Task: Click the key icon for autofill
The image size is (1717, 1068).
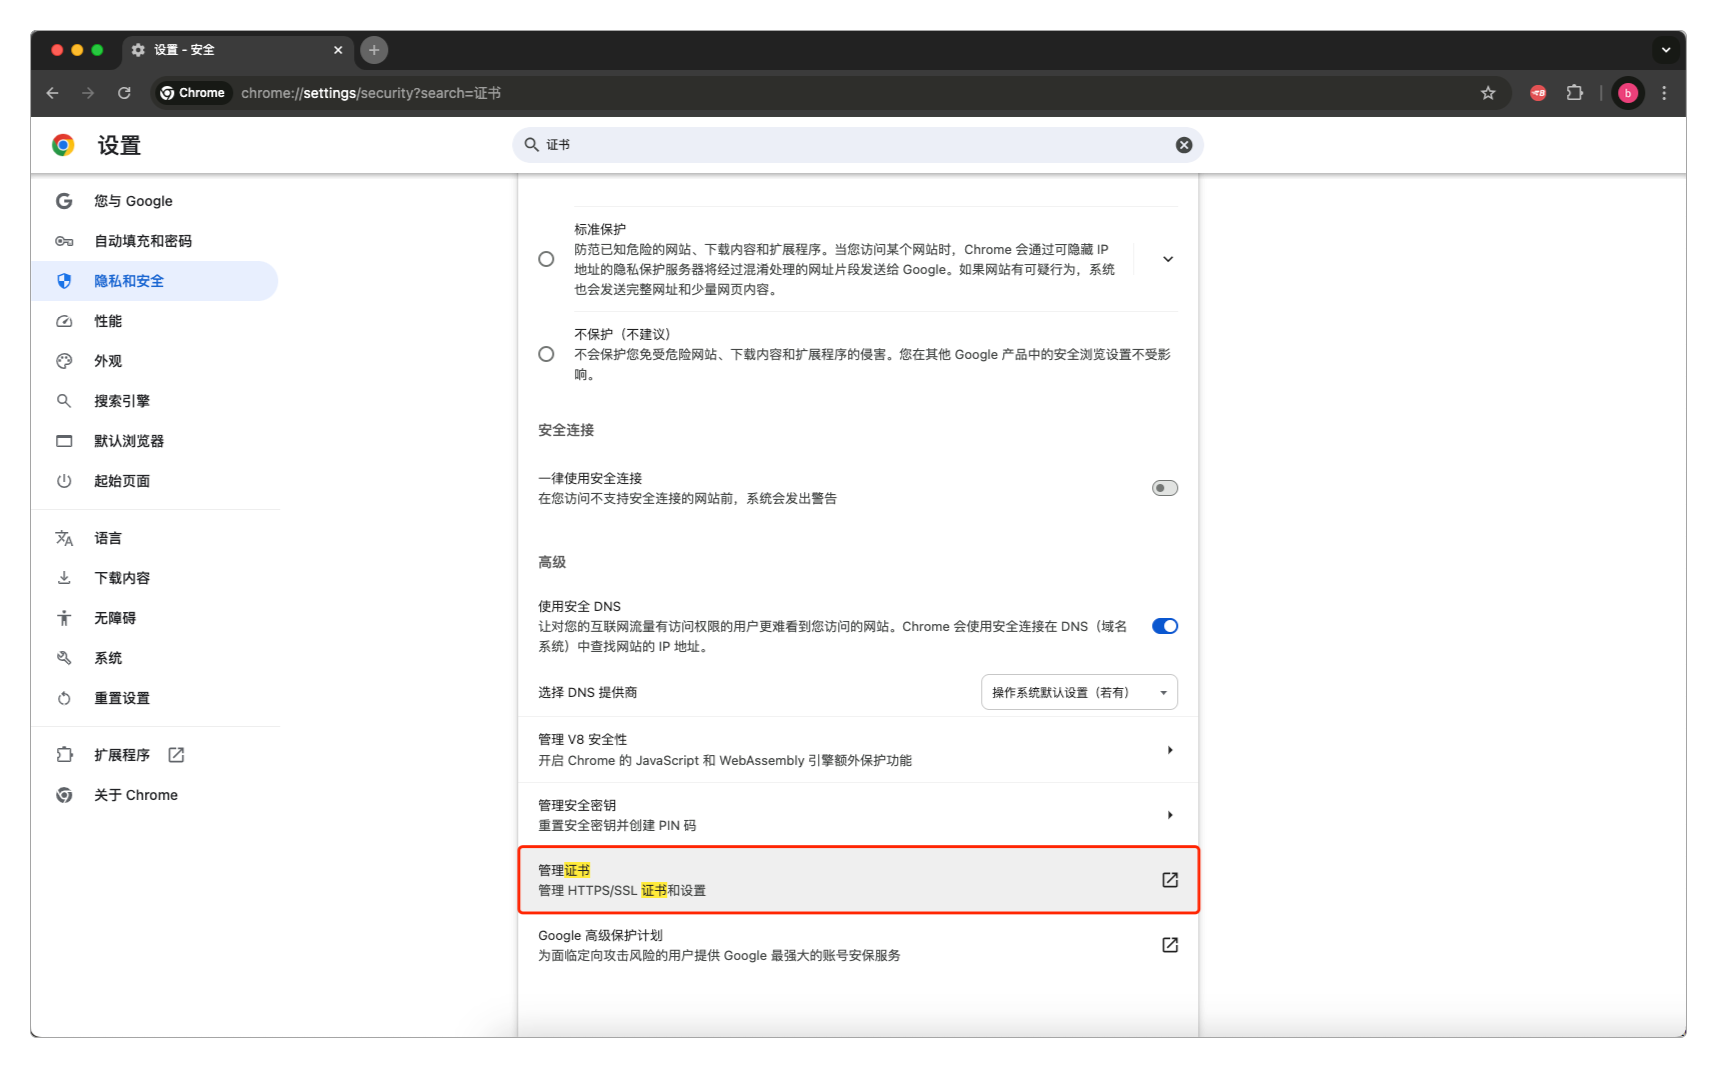Action: (x=64, y=241)
